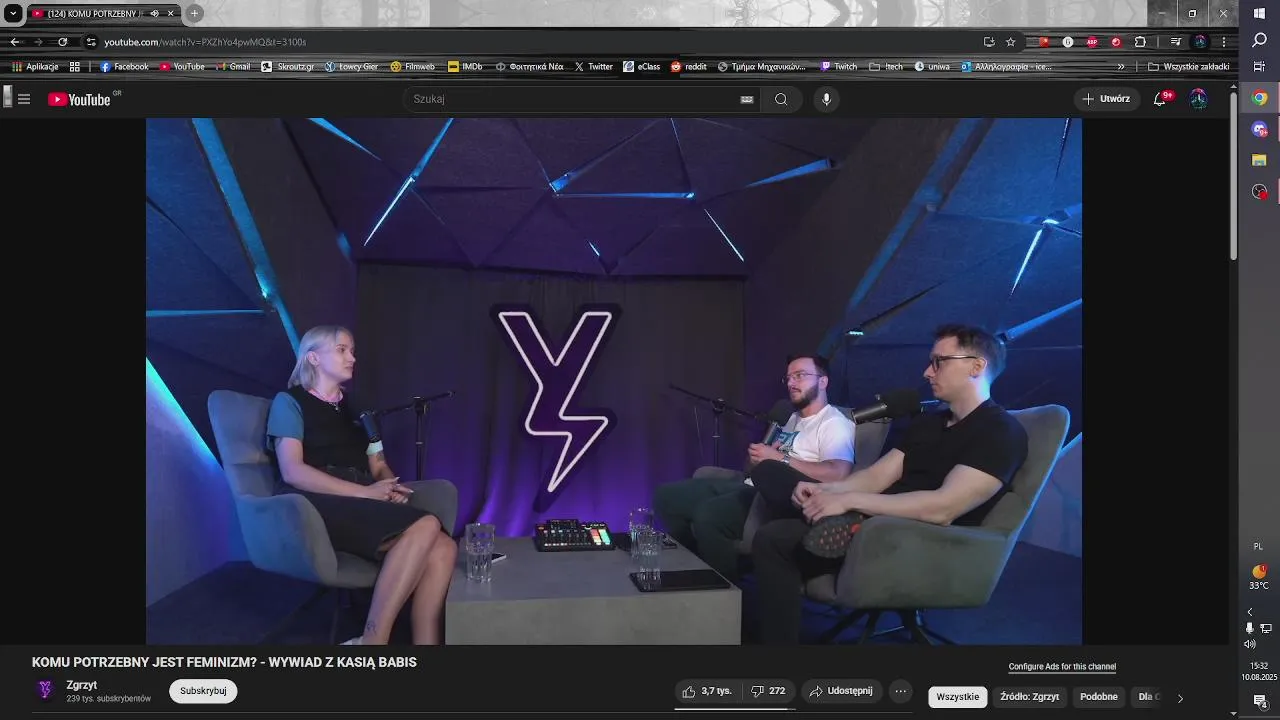The height and width of the screenshot is (720, 1280).
Task: View site information icon in address bar
Action: pyautogui.click(x=91, y=42)
